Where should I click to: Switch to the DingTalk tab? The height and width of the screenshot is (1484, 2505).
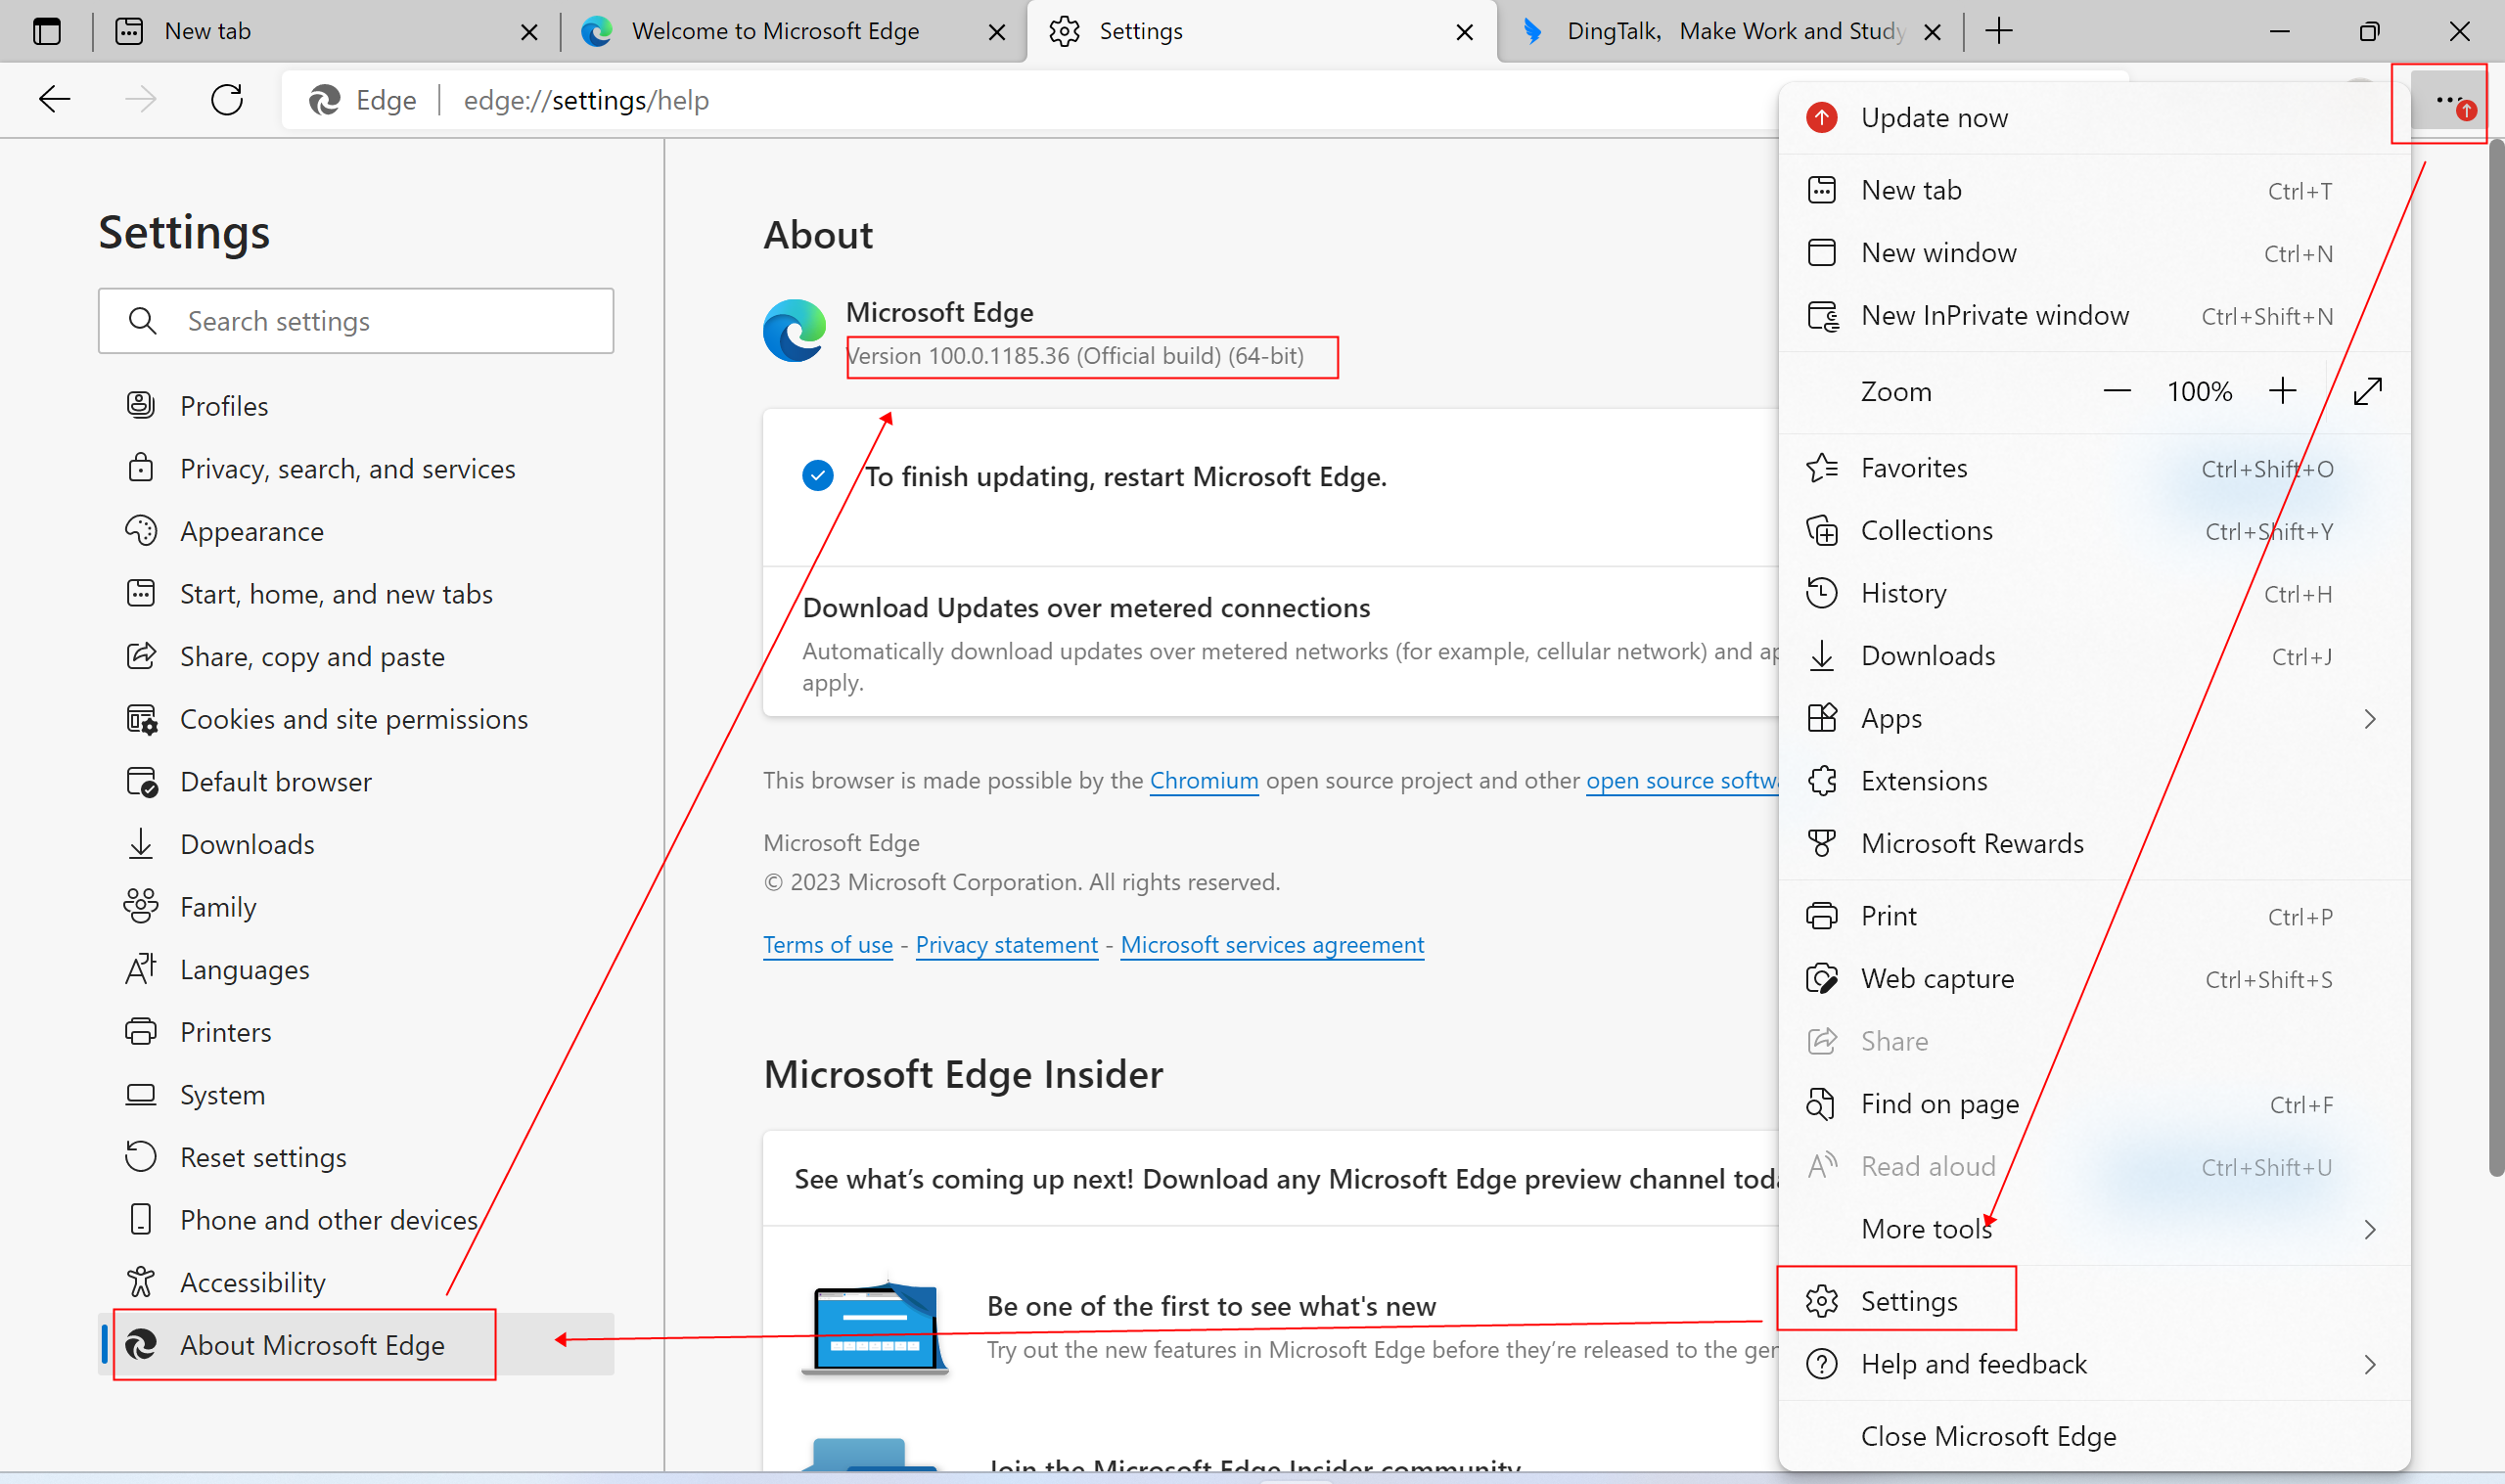point(1730,31)
